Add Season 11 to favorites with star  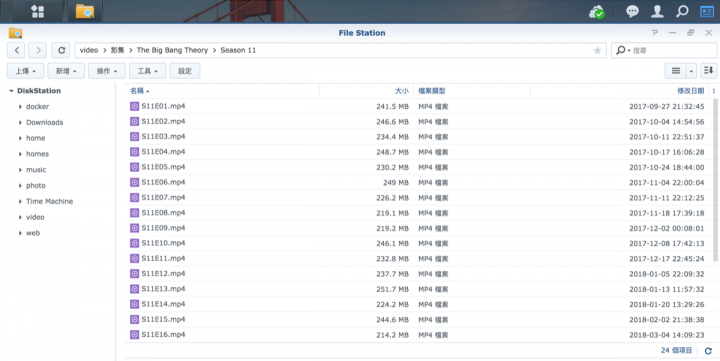[597, 51]
